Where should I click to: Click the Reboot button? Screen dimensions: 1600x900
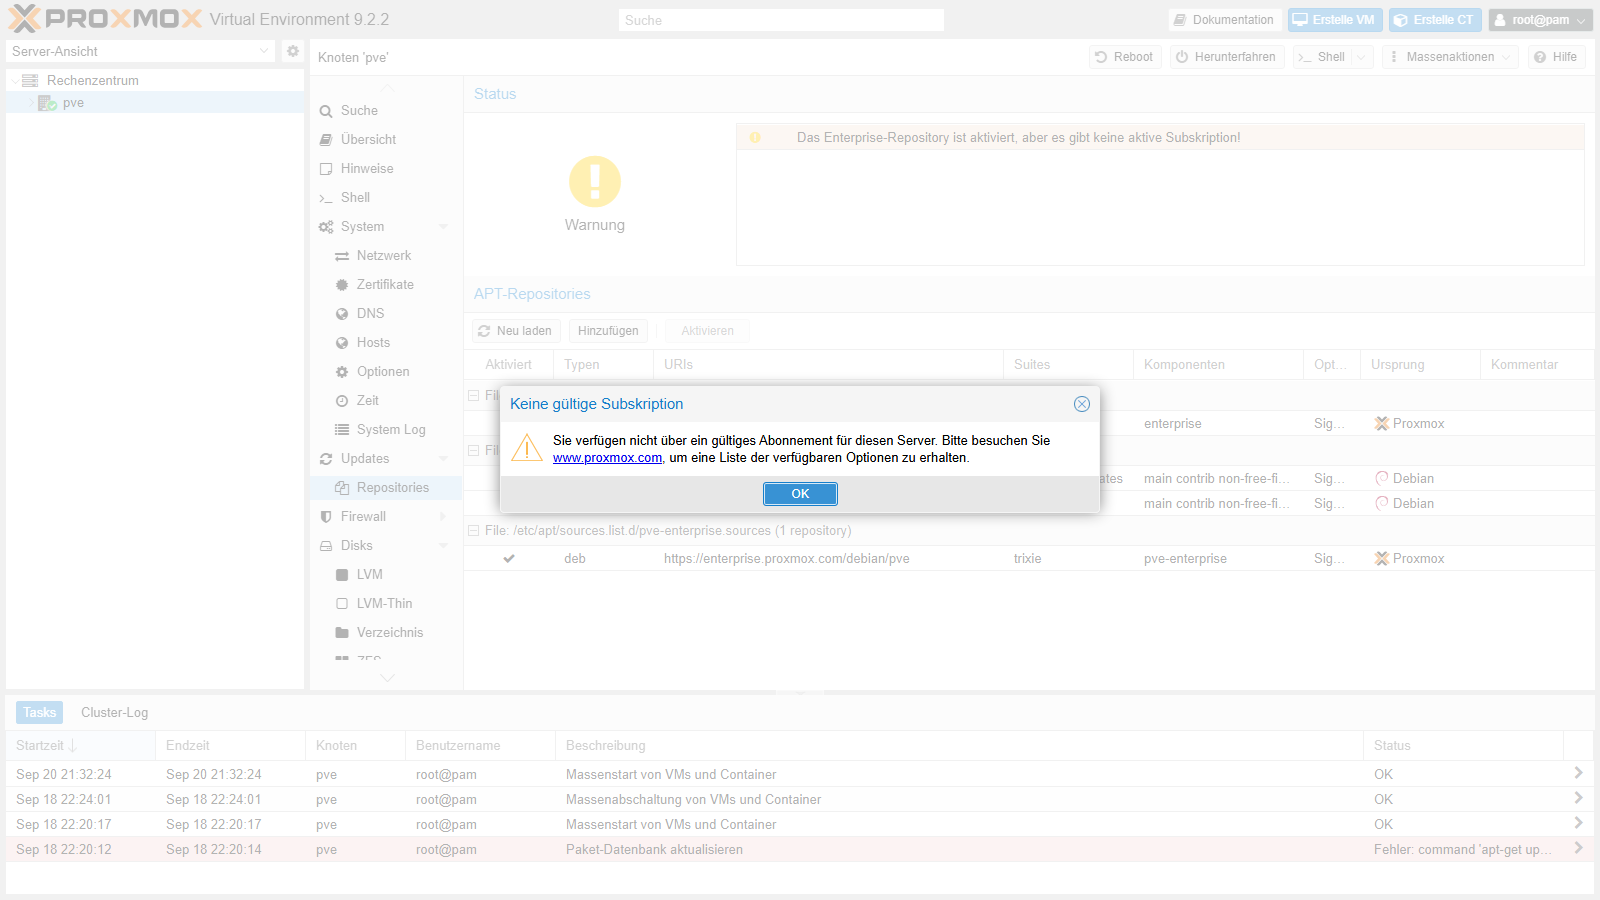click(1125, 57)
